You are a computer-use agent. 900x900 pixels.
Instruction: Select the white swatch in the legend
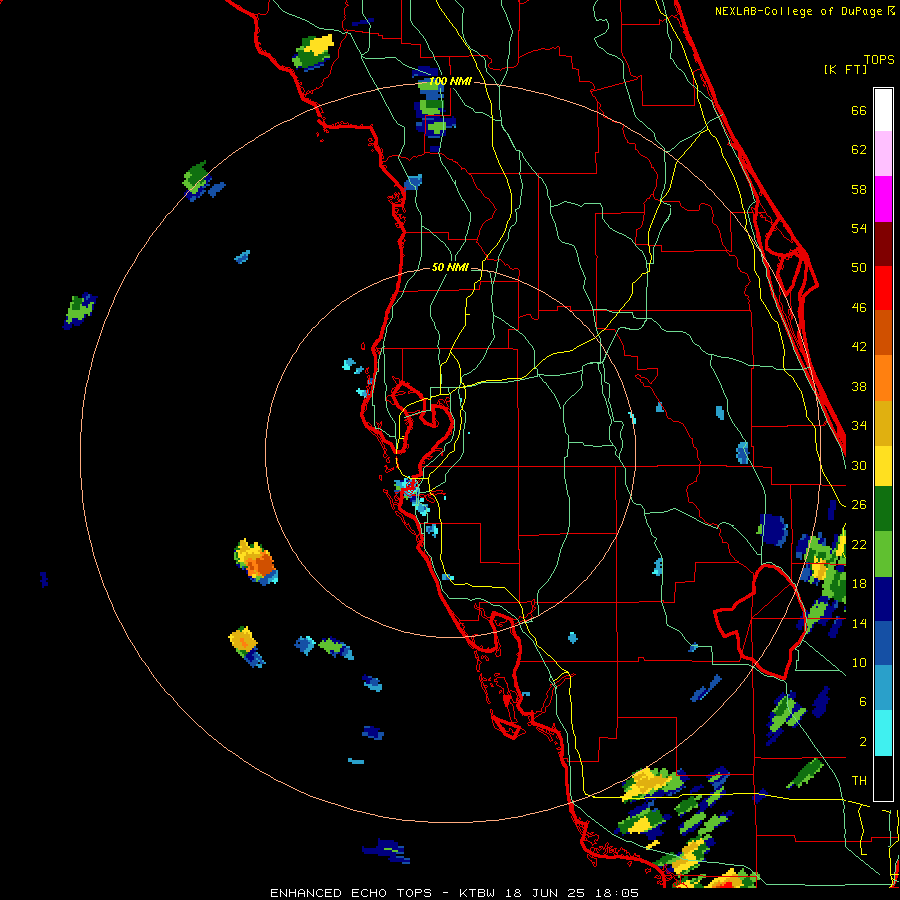coord(883,110)
